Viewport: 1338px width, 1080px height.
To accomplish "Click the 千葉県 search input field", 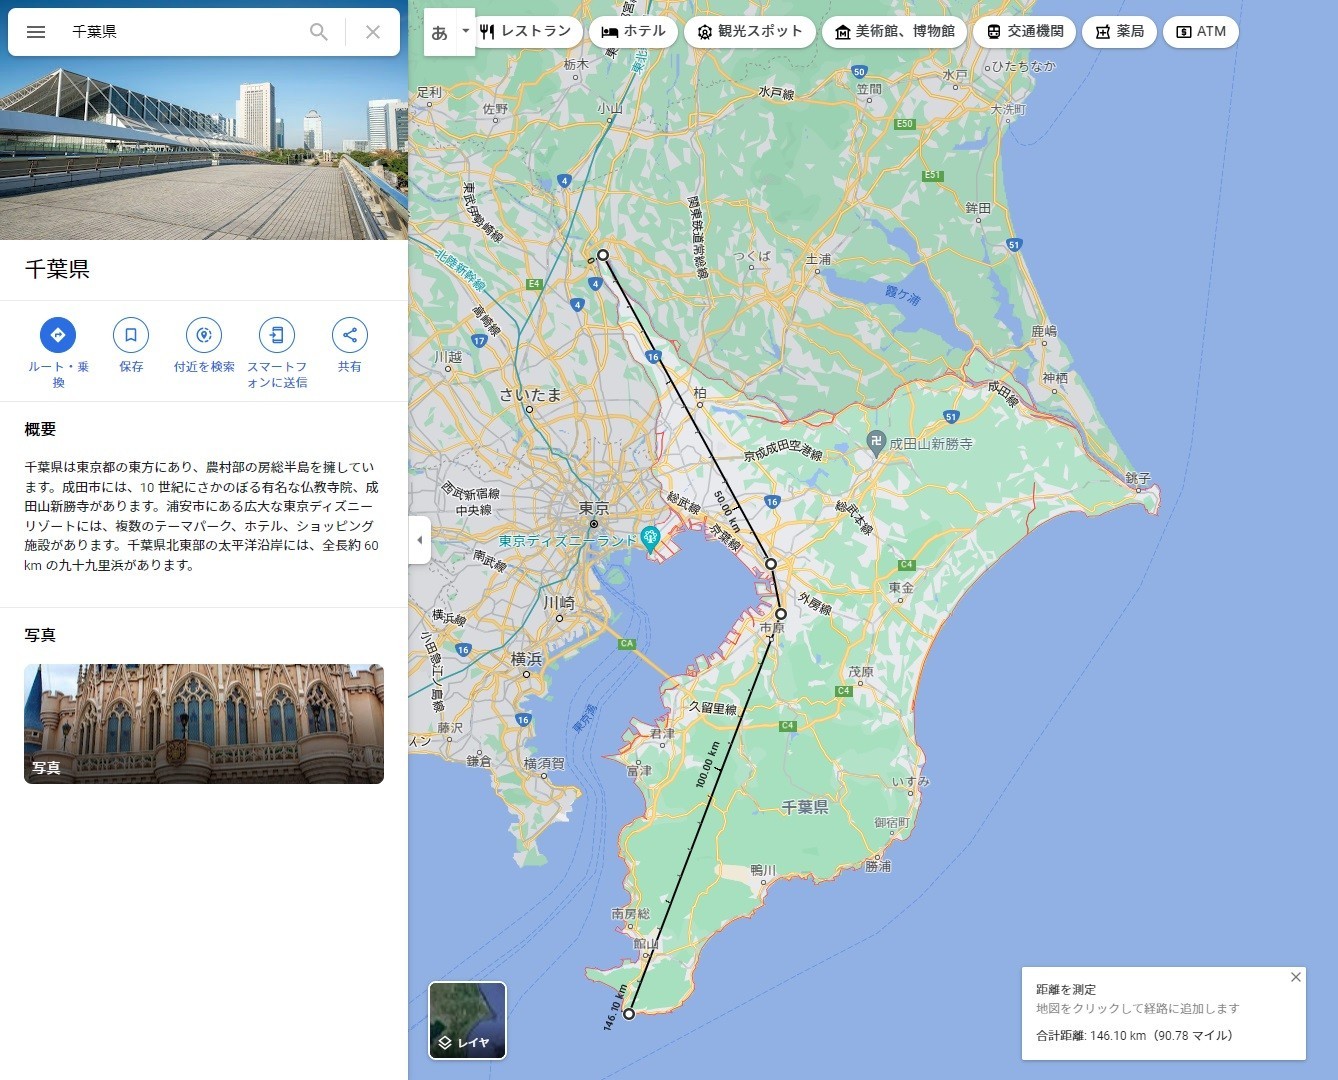I will point(180,32).
